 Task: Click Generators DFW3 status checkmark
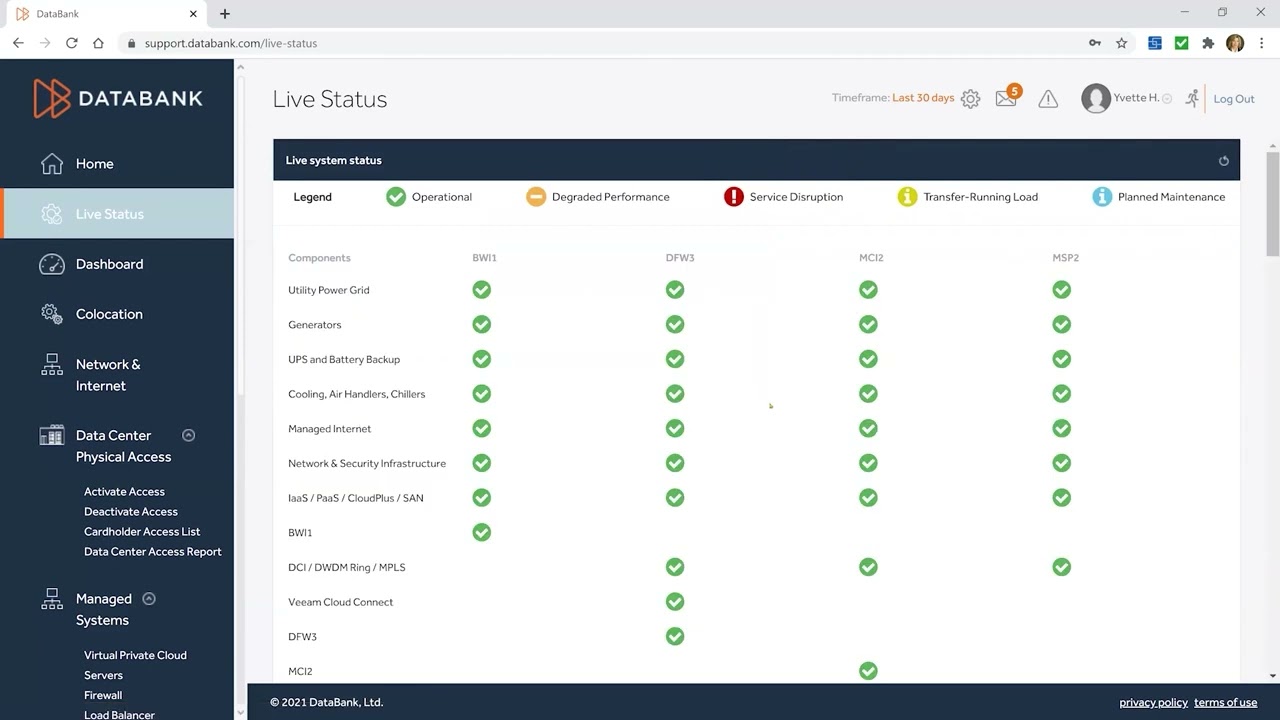675,325
